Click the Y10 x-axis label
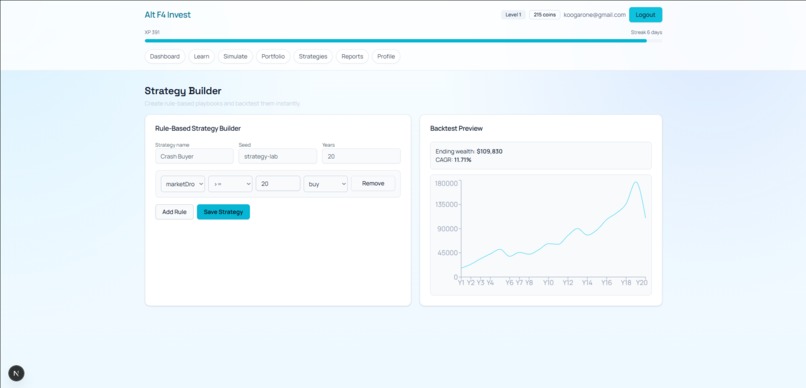Image resolution: width=806 pixels, height=388 pixels. (548, 283)
